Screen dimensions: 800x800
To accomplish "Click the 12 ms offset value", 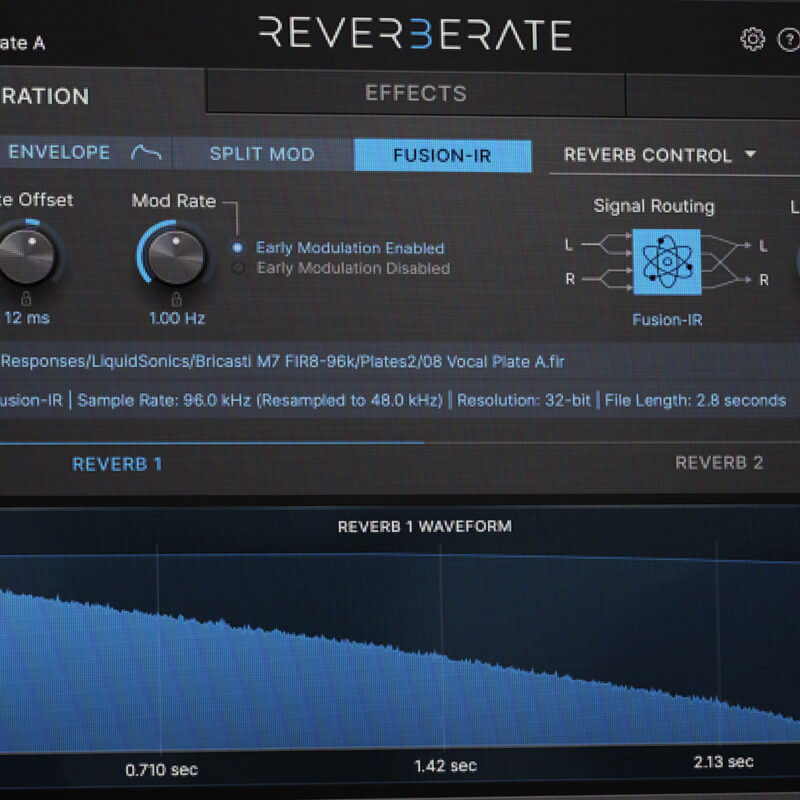I will tap(27, 318).
